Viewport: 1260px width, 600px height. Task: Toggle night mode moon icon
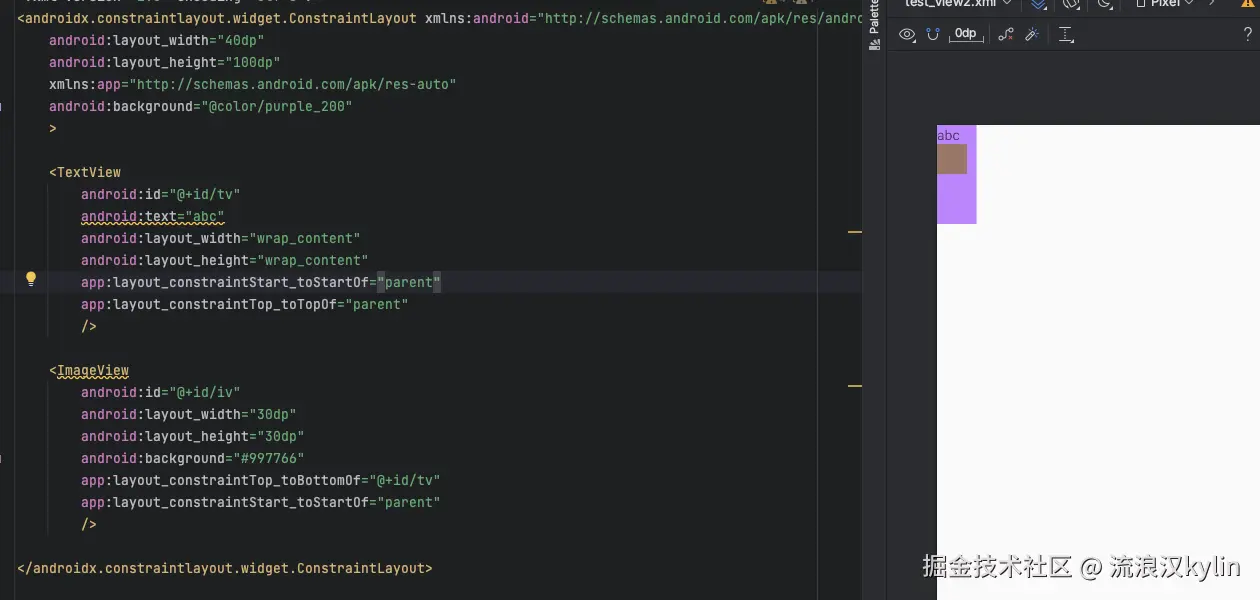tap(1105, 4)
